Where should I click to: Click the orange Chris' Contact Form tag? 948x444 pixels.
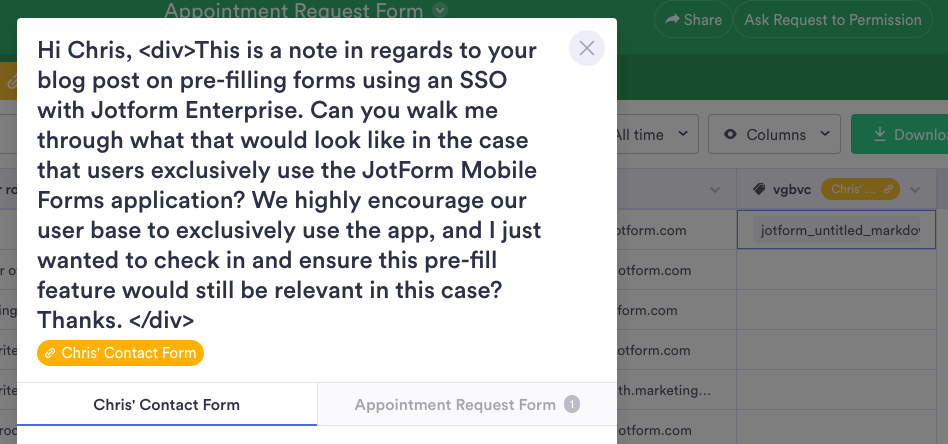(x=120, y=353)
